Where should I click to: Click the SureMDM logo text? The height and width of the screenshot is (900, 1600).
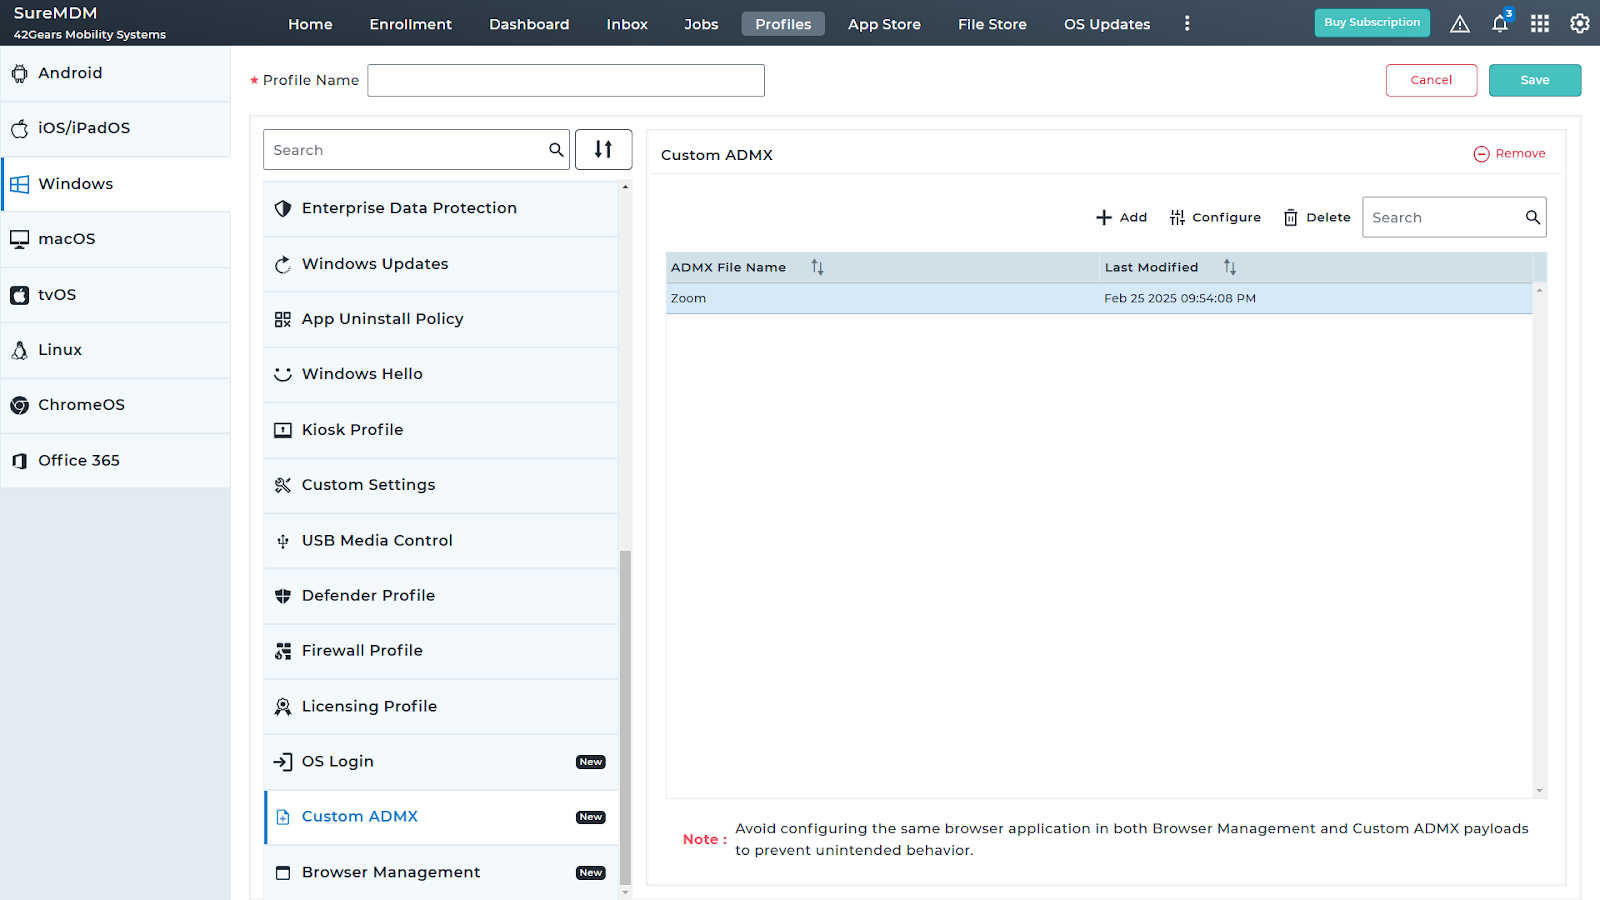(55, 13)
